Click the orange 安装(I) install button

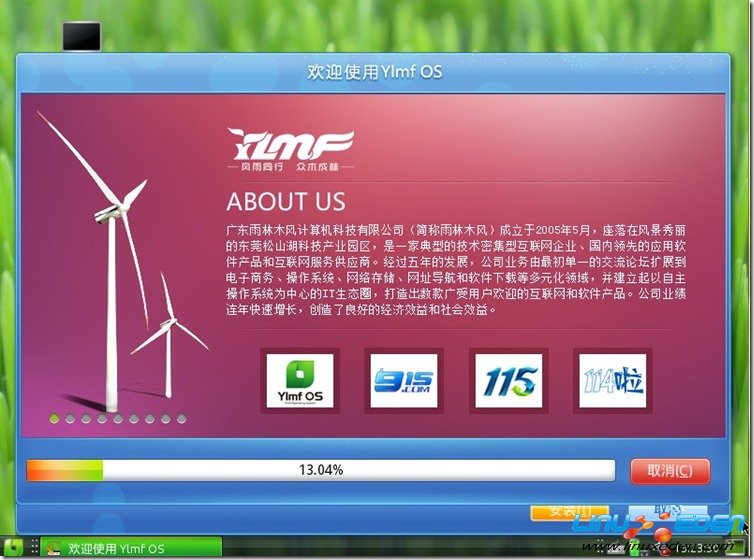click(569, 512)
